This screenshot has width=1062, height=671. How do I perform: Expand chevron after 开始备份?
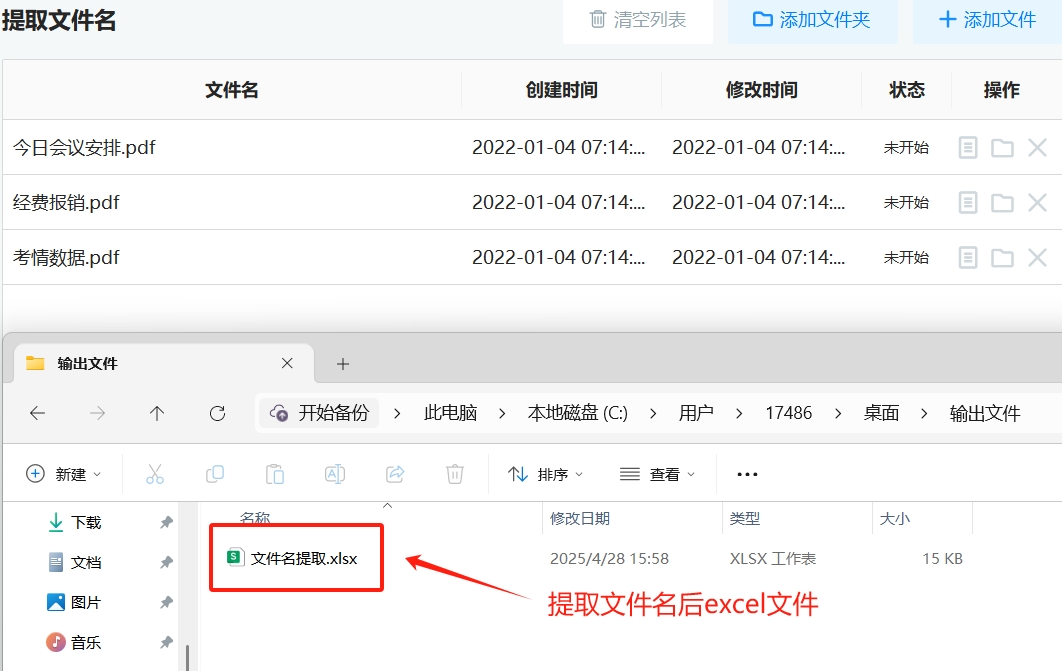pos(397,414)
